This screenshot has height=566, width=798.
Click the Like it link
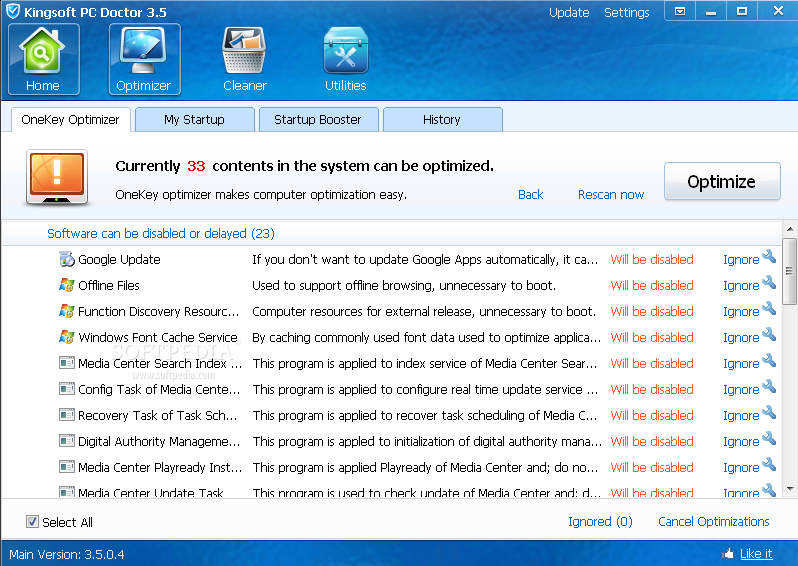point(756,554)
